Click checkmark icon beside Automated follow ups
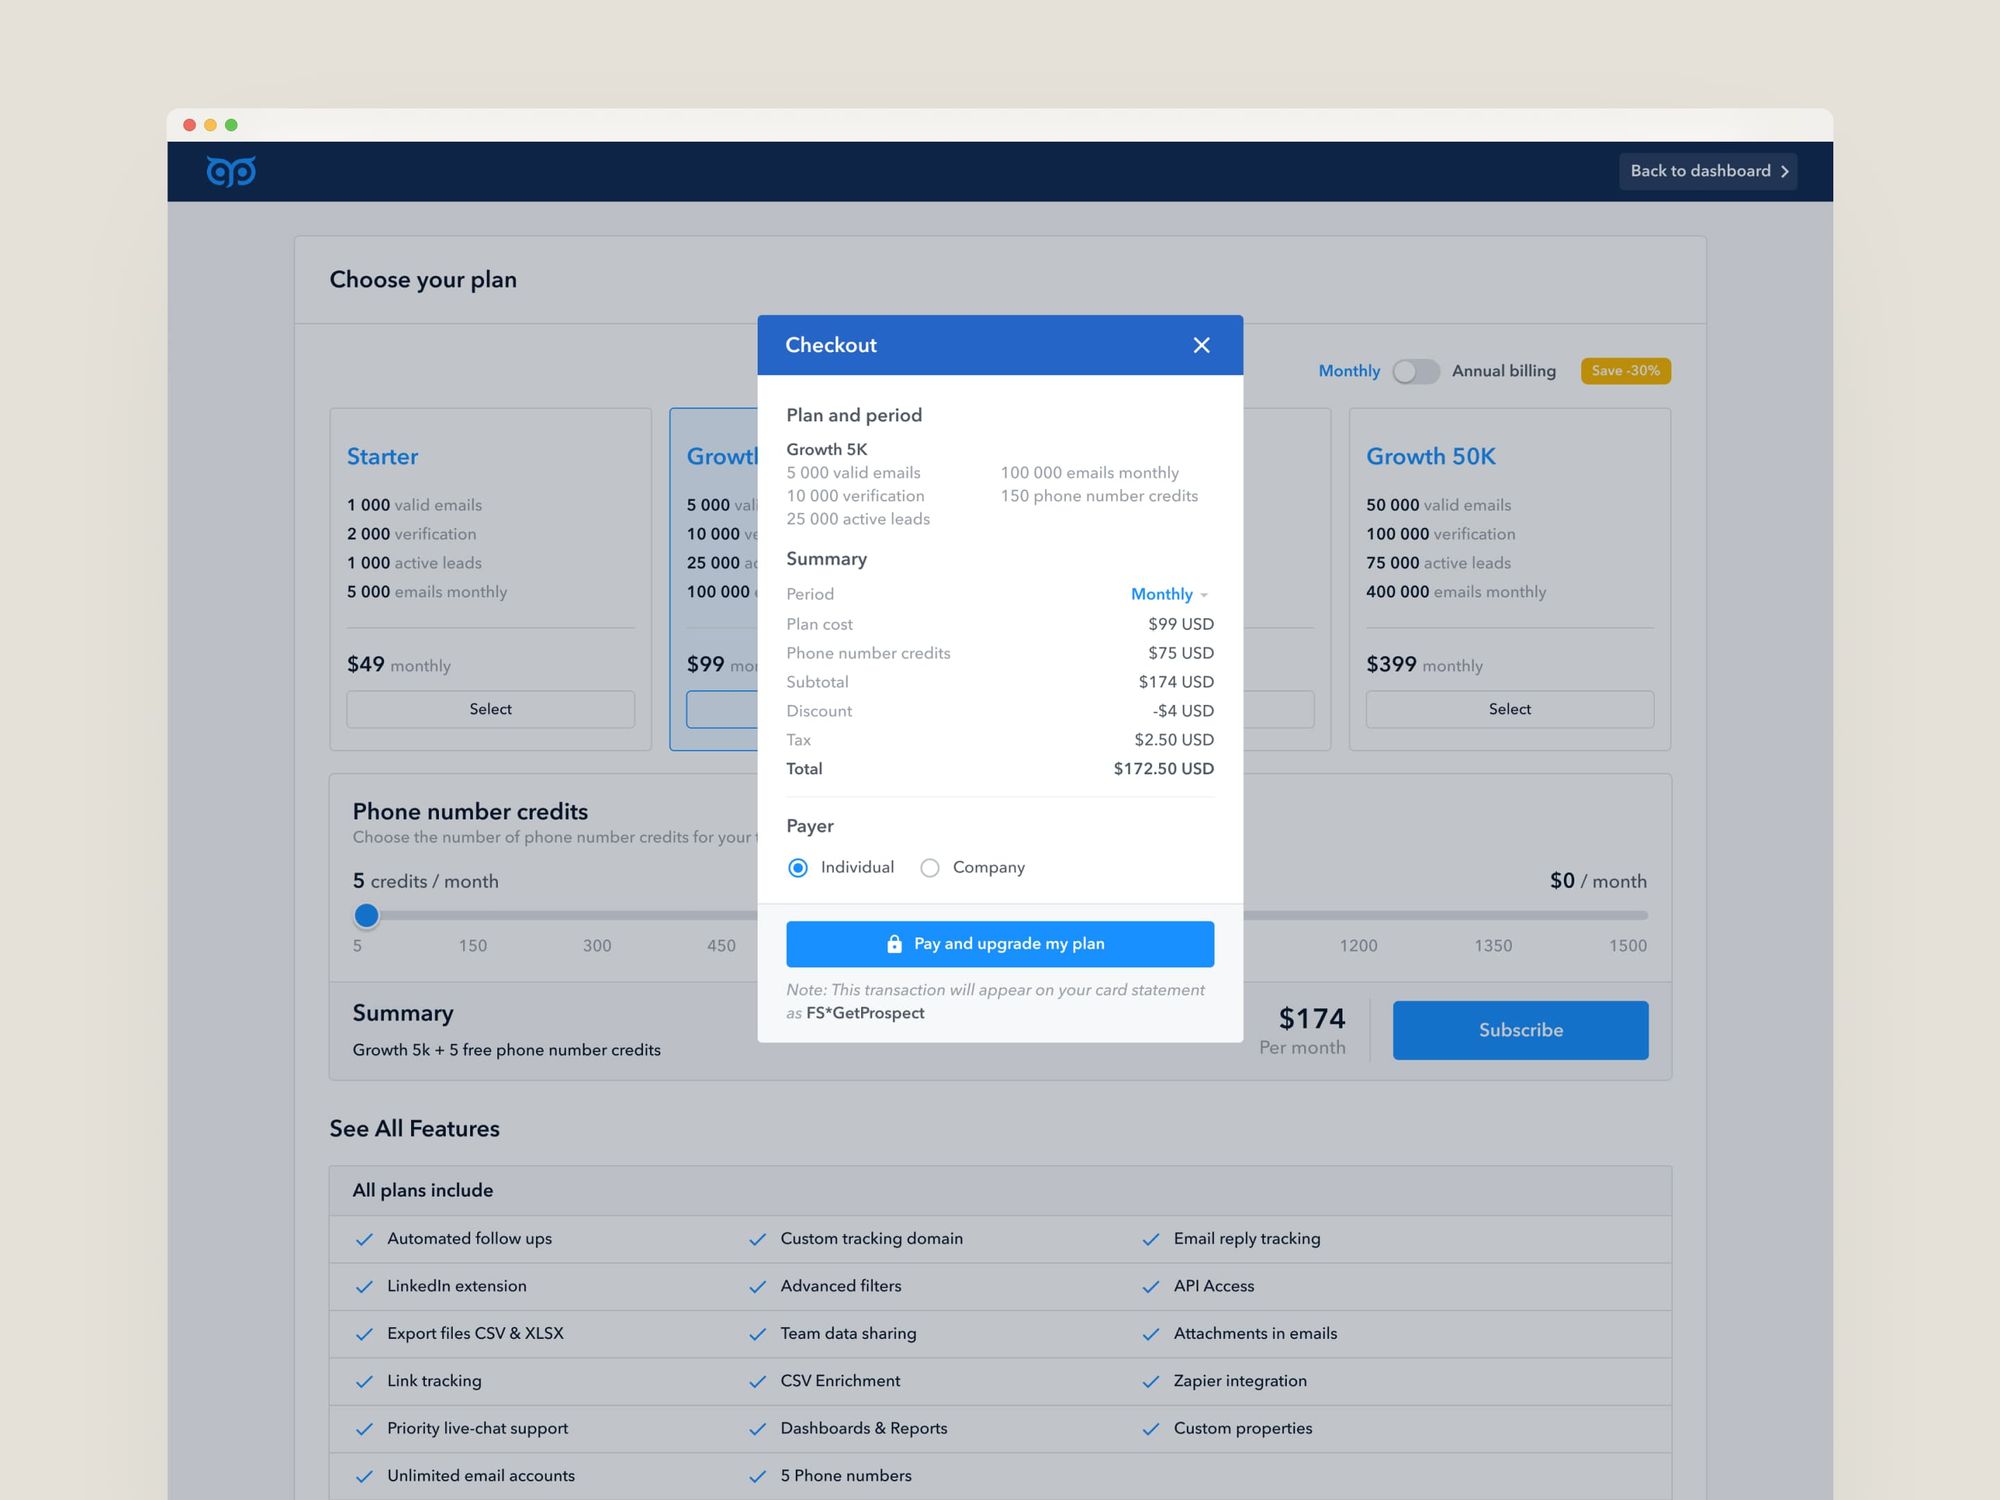 364,1239
